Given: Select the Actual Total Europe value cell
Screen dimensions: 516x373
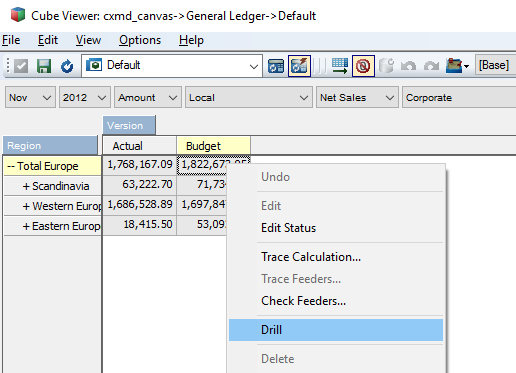Looking at the screenshot, I should pyautogui.click(x=140, y=165).
